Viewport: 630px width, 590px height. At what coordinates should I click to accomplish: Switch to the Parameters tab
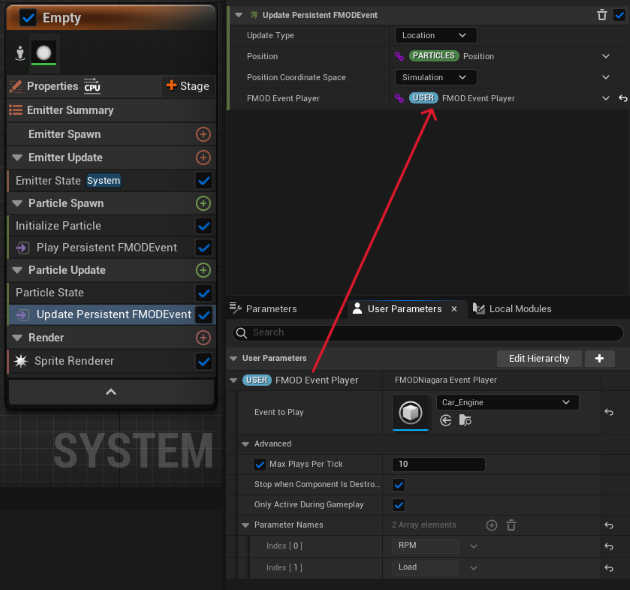tap(264, 309)
